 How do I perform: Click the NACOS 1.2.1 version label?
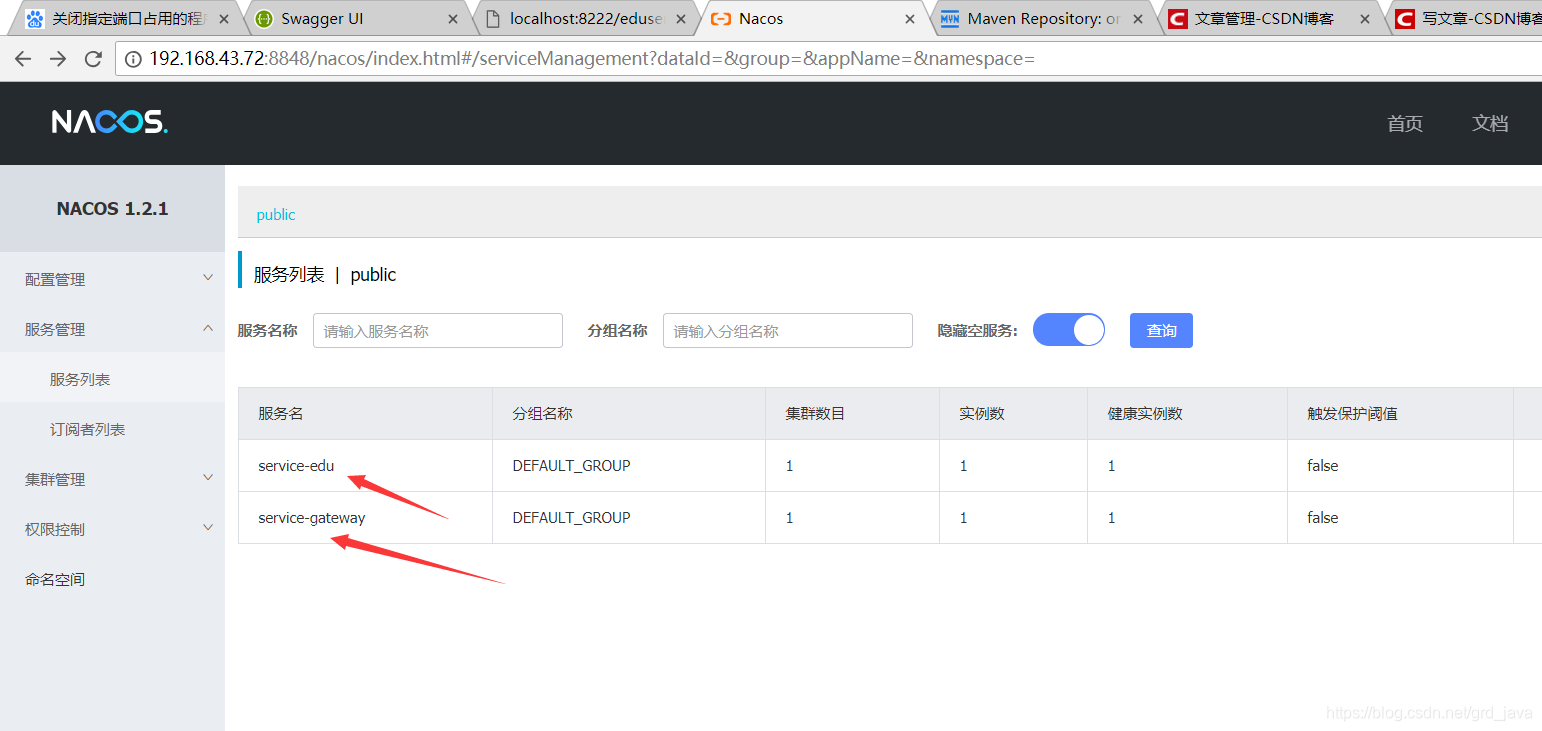tap(112, 209)
